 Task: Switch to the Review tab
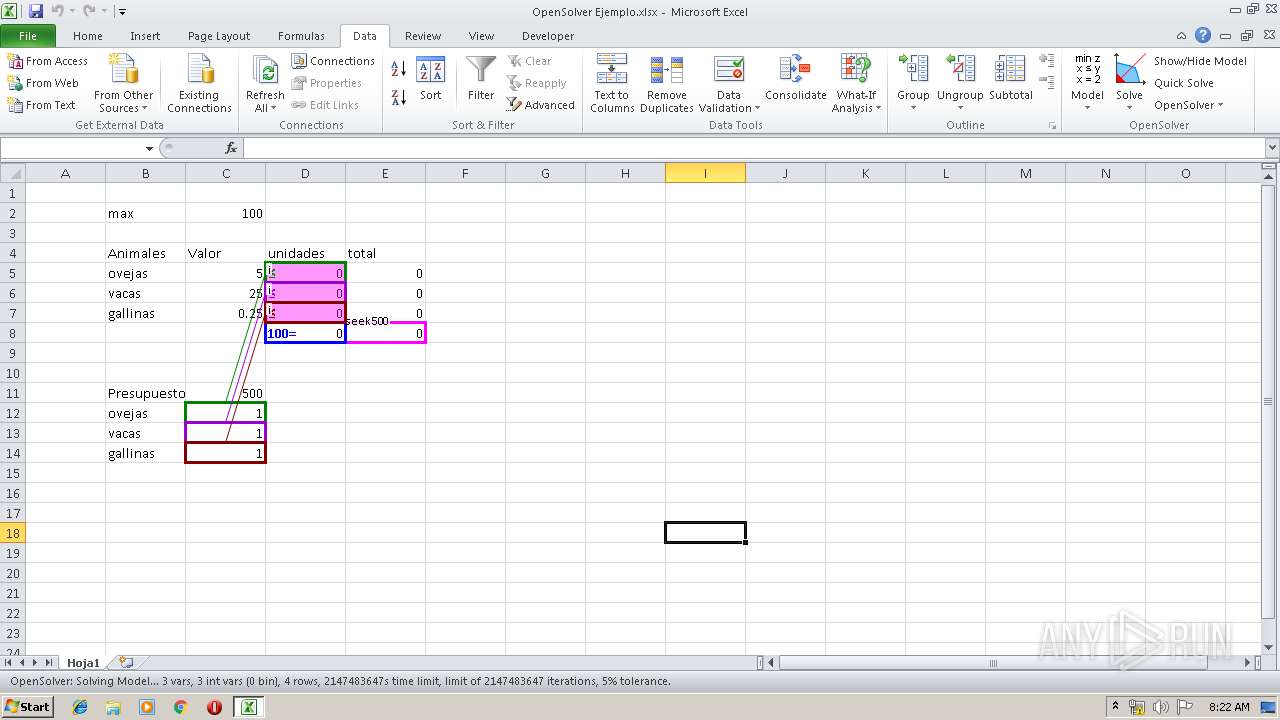[x=423, y=36]
